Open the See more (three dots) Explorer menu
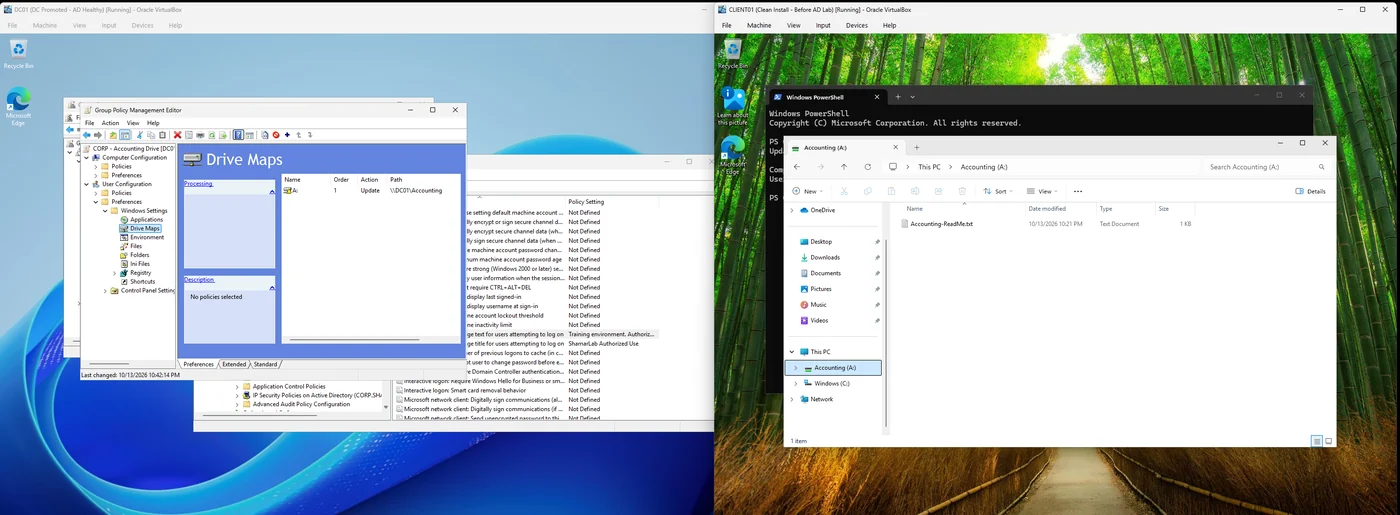The image size is (1400, 515). click(x=1078, y=191)
